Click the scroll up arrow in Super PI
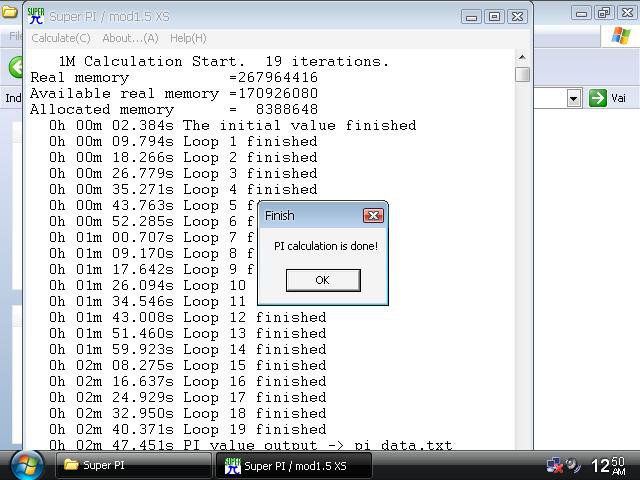The height and width of the screenshot is (480, 640). click(522, 57)
